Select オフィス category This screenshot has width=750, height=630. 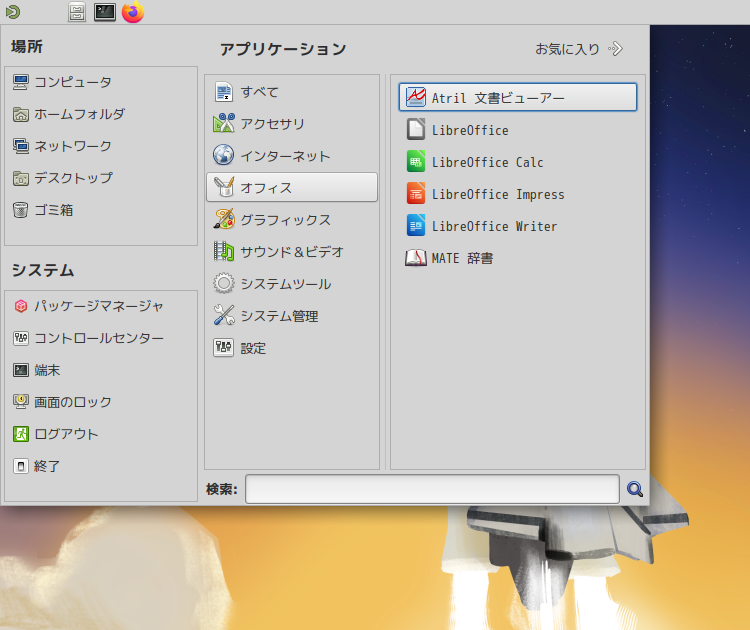pyautogui.click(x=292, y=187)
